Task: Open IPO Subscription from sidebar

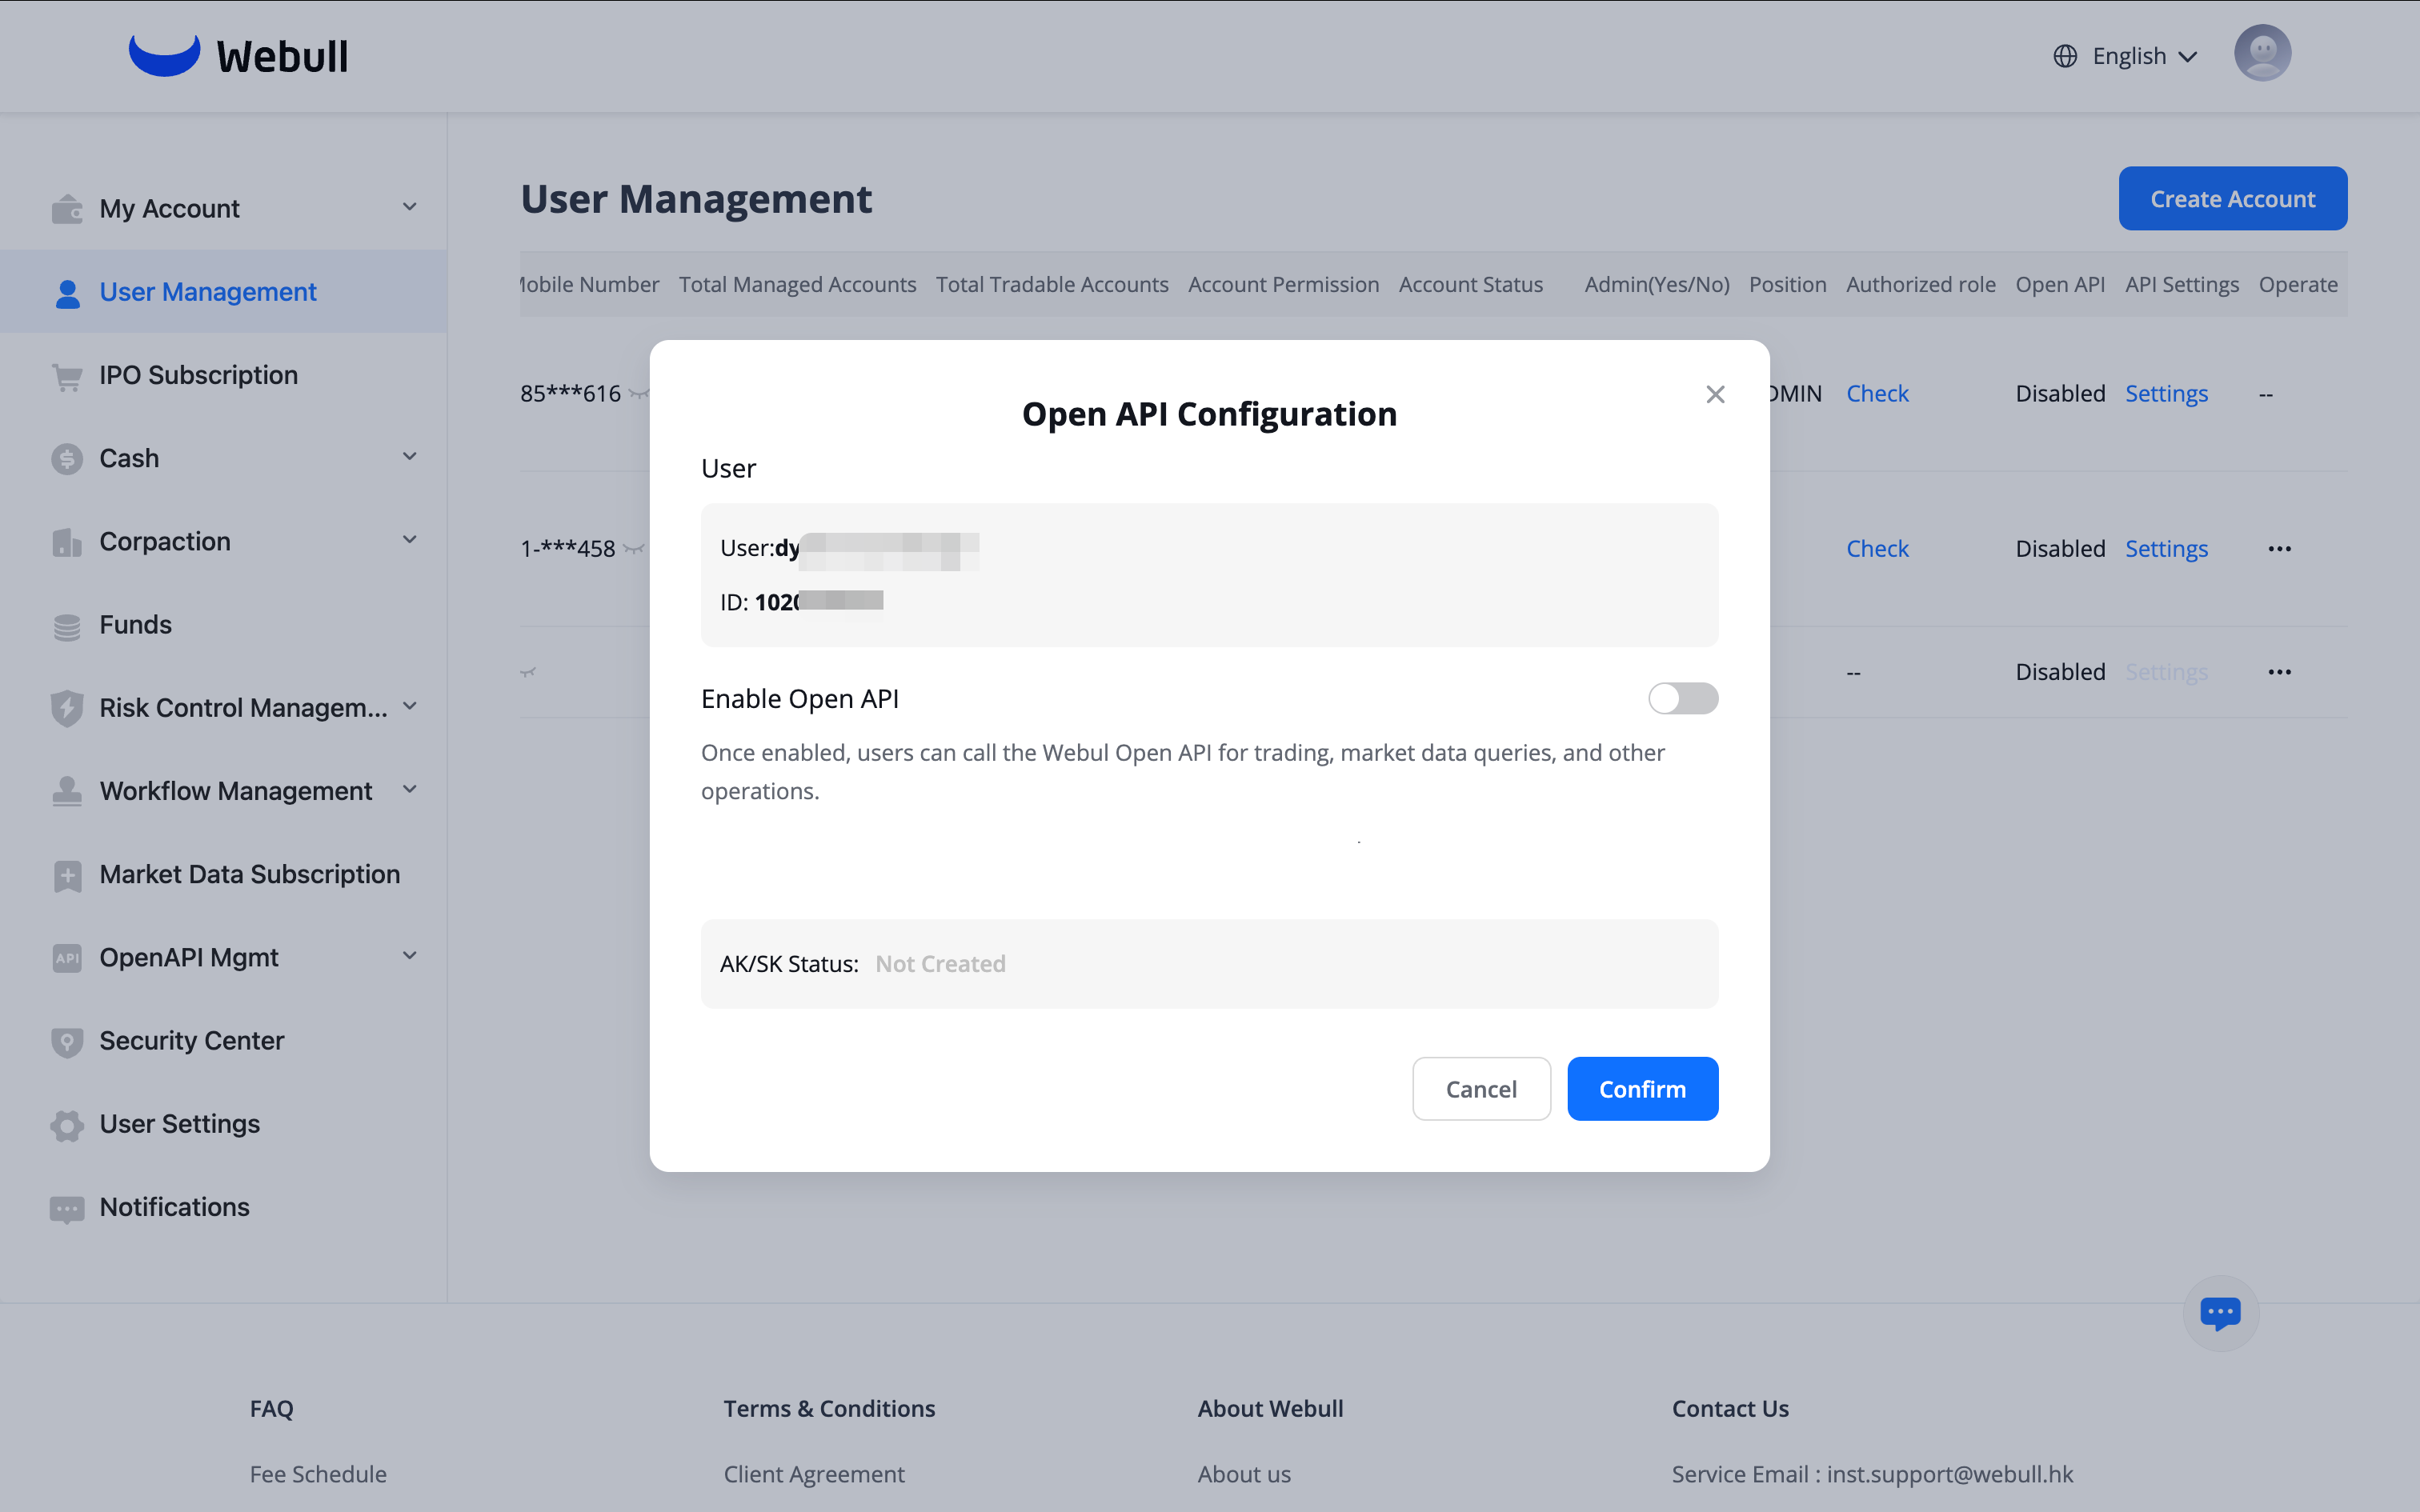Action: coord(198,375)
